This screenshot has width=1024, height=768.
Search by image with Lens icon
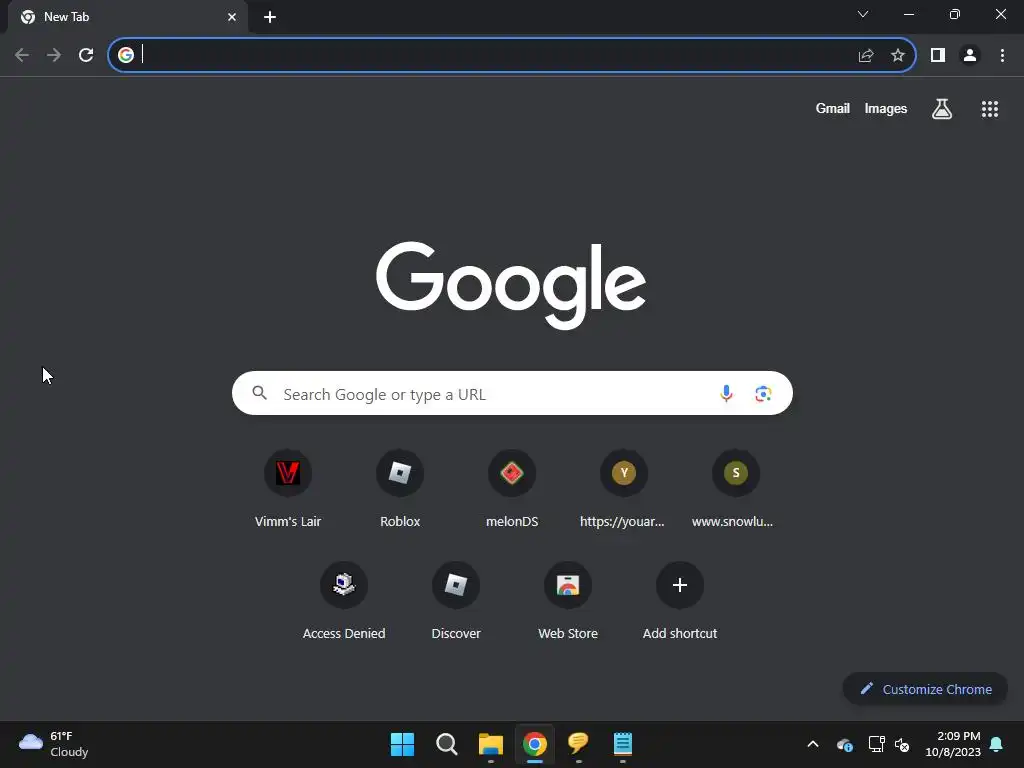point(763,394)
